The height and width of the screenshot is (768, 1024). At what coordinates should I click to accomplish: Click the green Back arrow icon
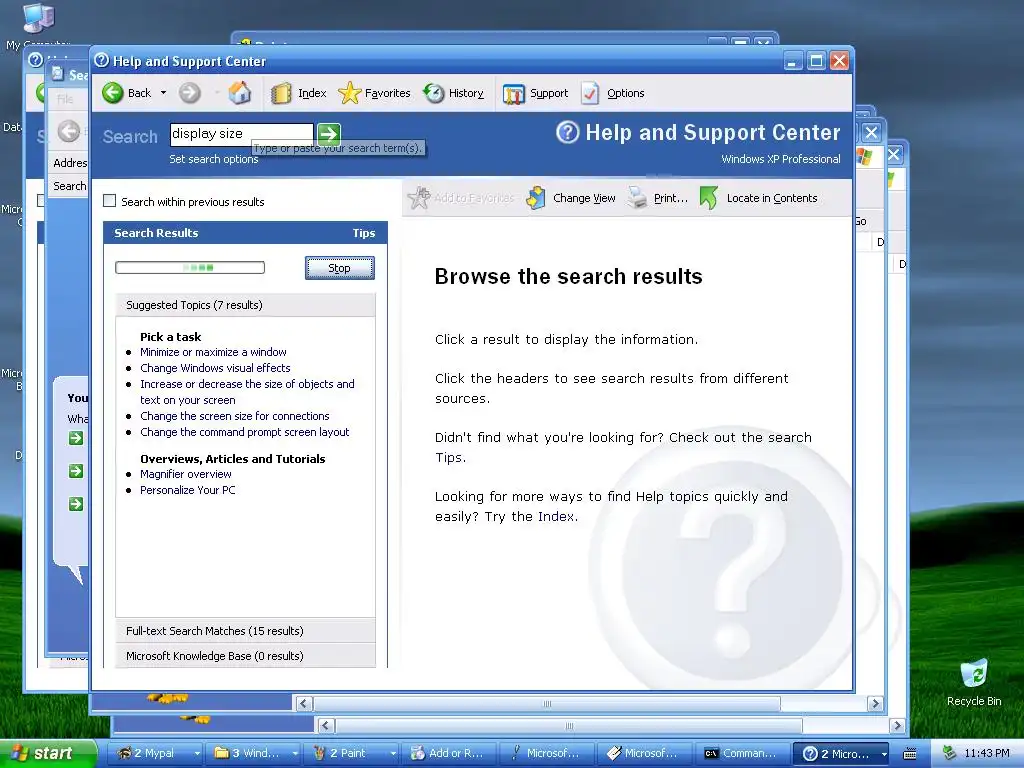112,93
